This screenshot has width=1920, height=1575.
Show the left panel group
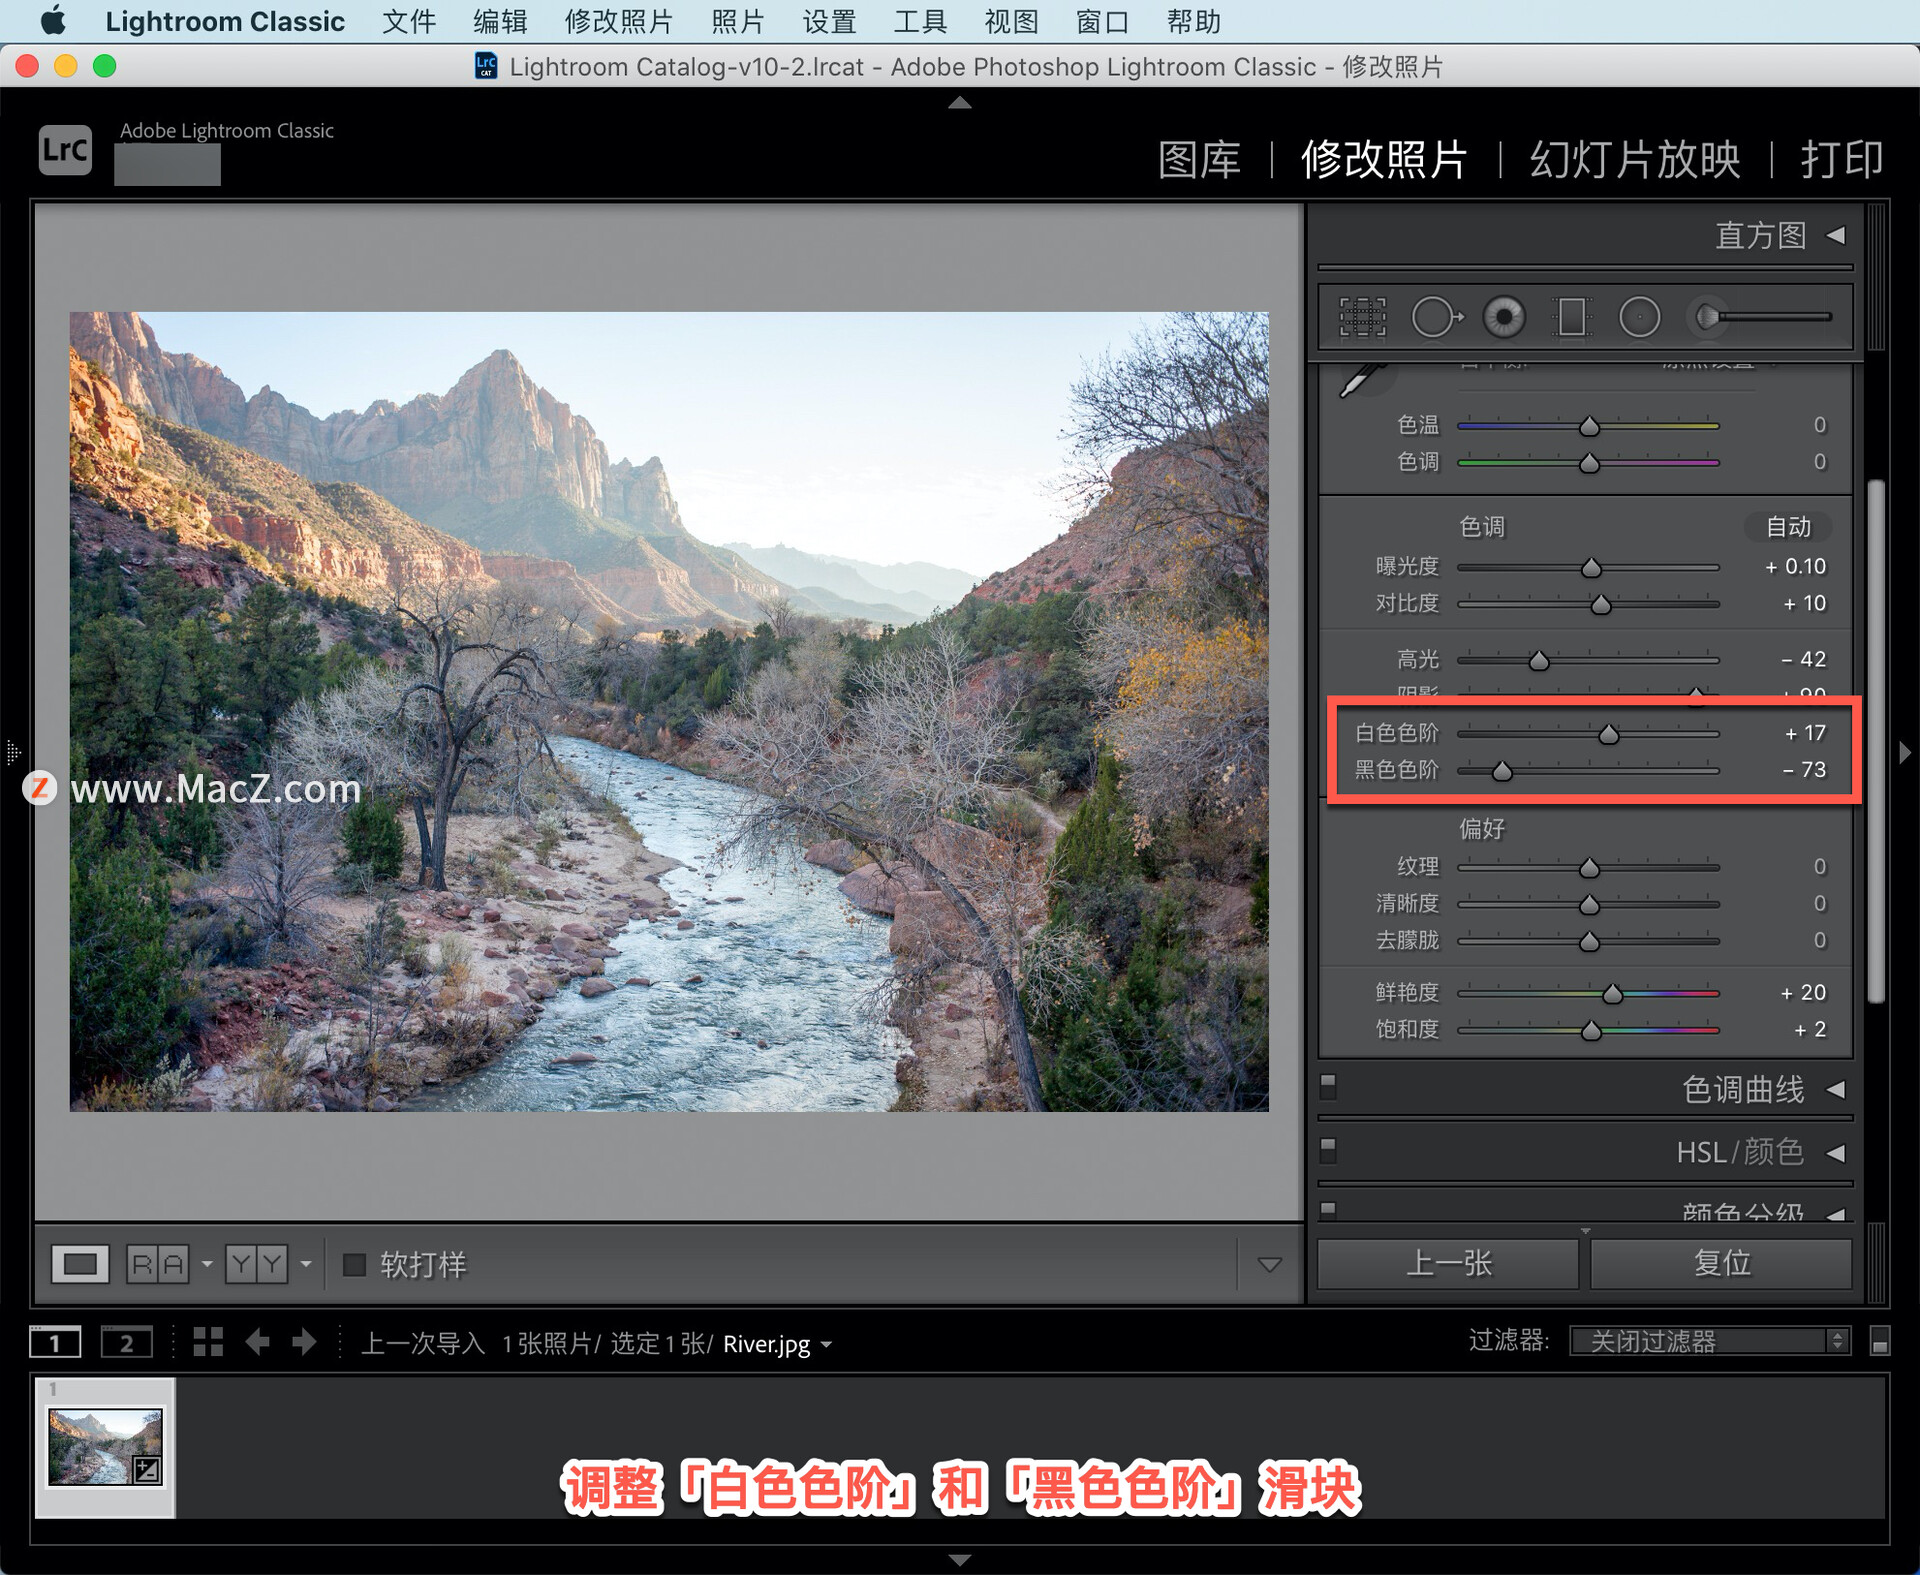click(13, 752)
